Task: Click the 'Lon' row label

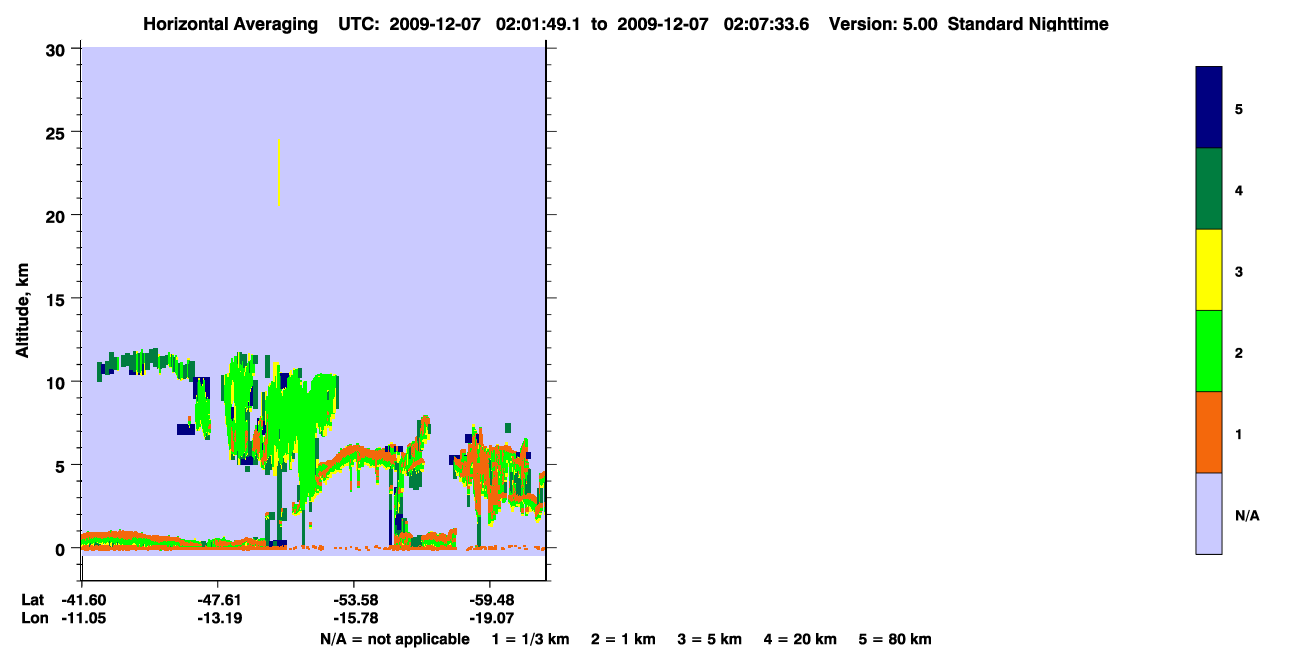Action: 33,618
